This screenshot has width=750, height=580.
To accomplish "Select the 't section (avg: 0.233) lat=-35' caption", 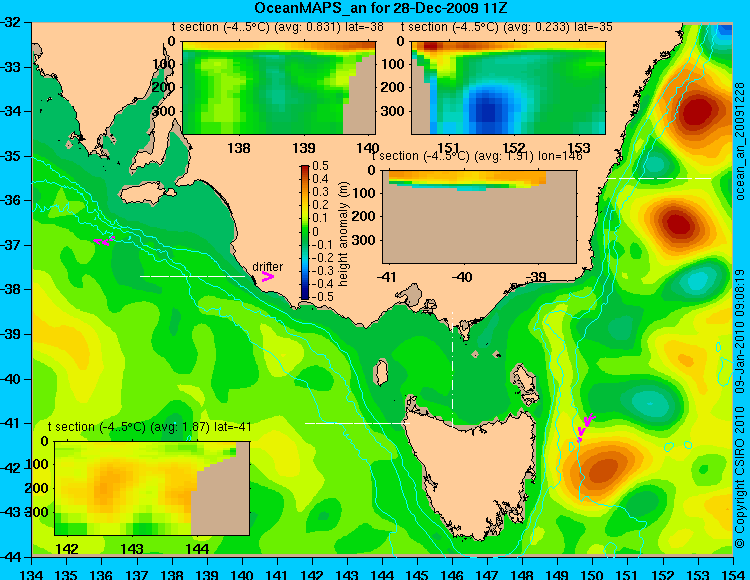I will [x=507, y=27].
